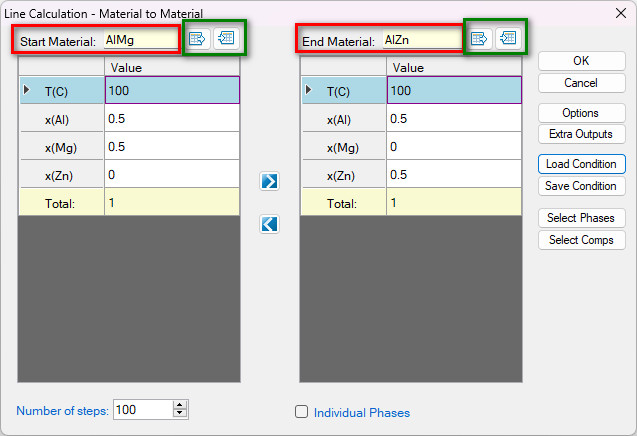Screen dimensions: 637x436
Task: Select the x(Zn) value cell in end table
Action: (x=454, y=175)
